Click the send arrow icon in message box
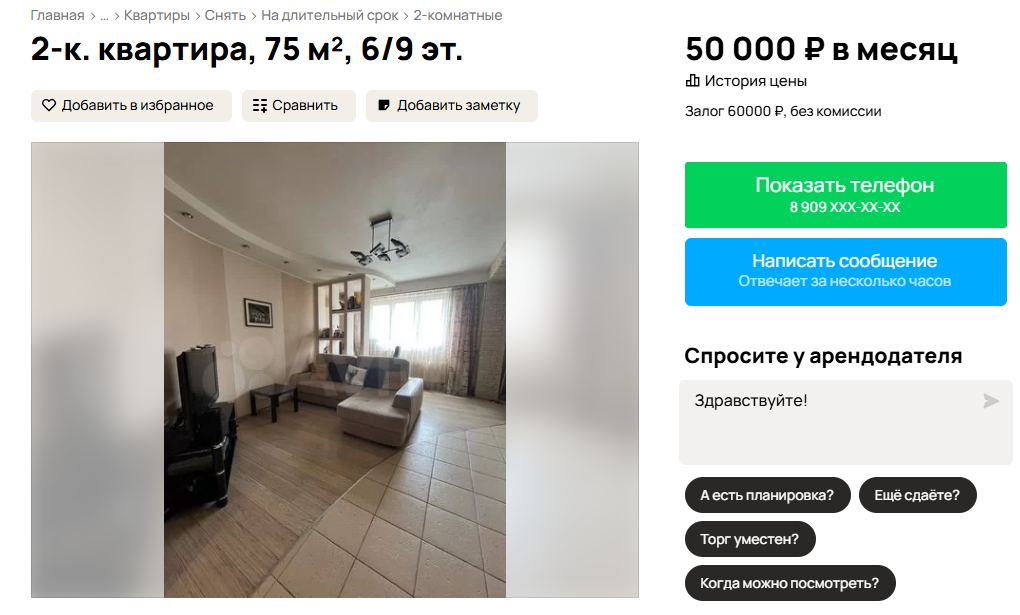1020x615 pixels. click(x=991, y=401)
